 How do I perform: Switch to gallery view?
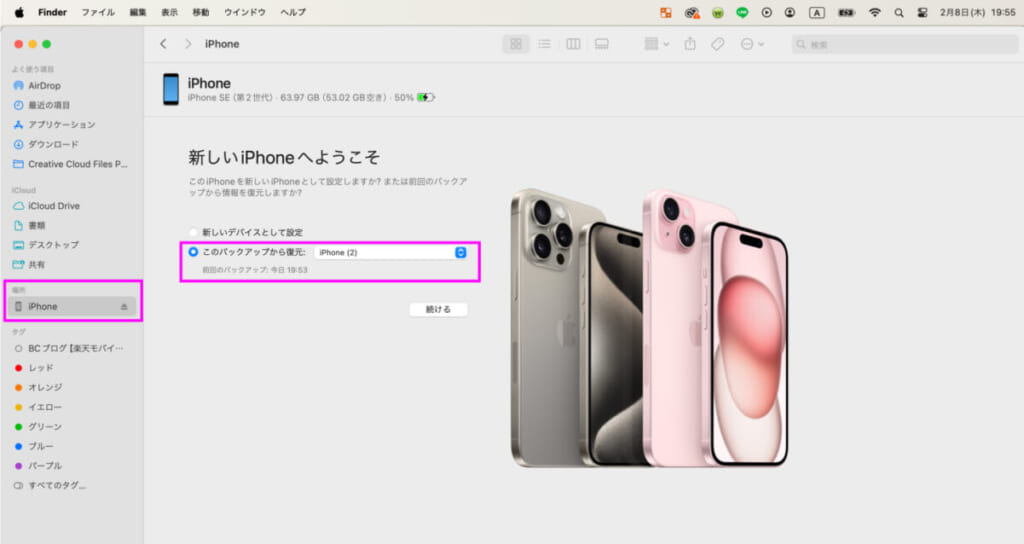[x=601, y=44]
